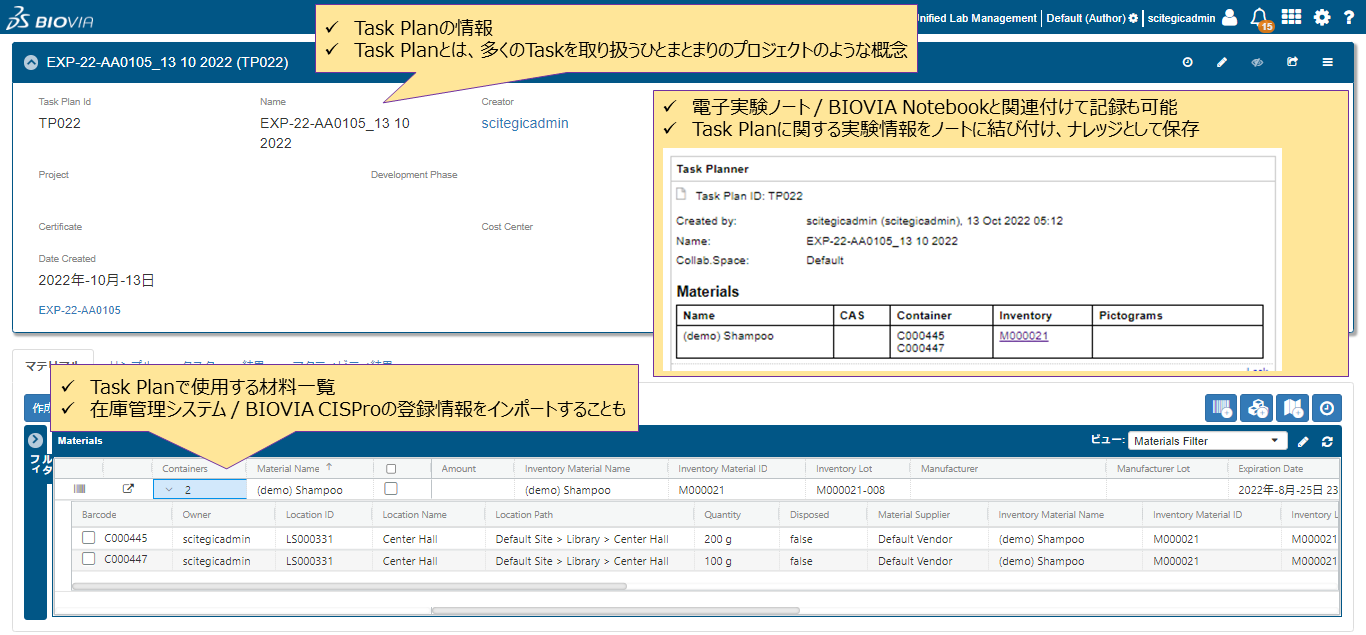The image size is (1366, 635).
Task: Refresh the Materials grid
Action: pos(1327,441)
